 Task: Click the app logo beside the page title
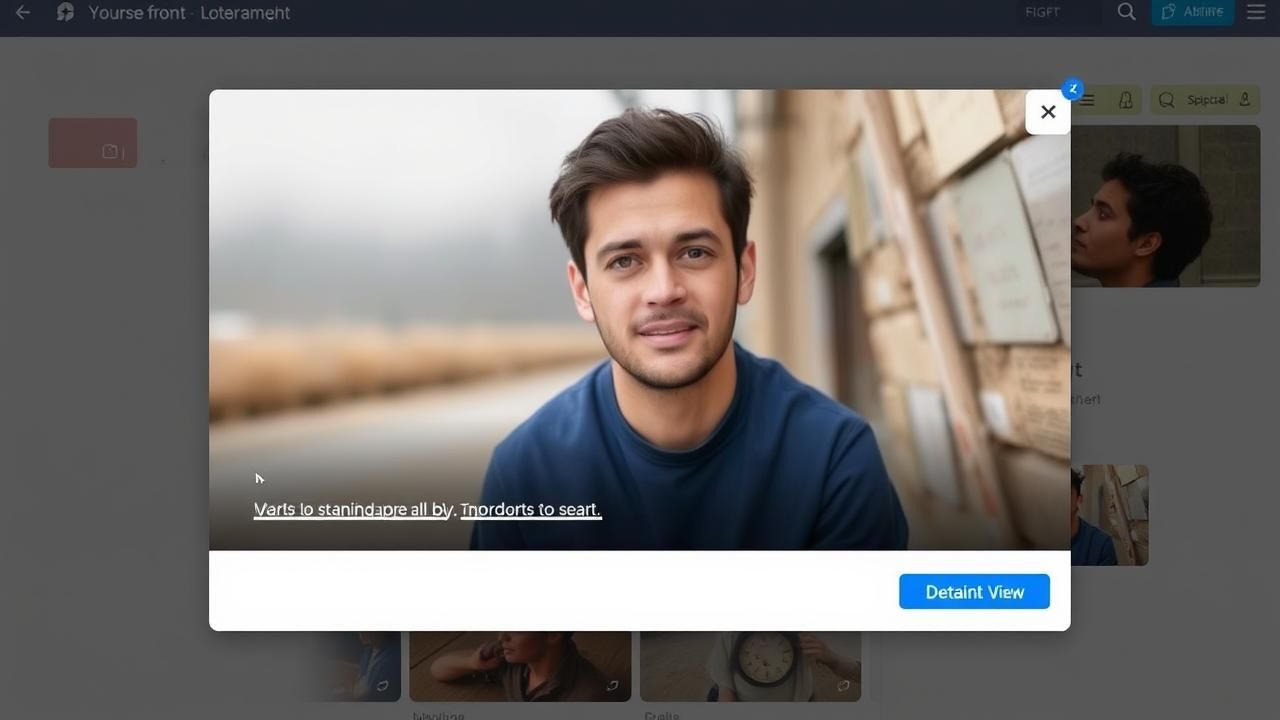click(x=65, y=13)
